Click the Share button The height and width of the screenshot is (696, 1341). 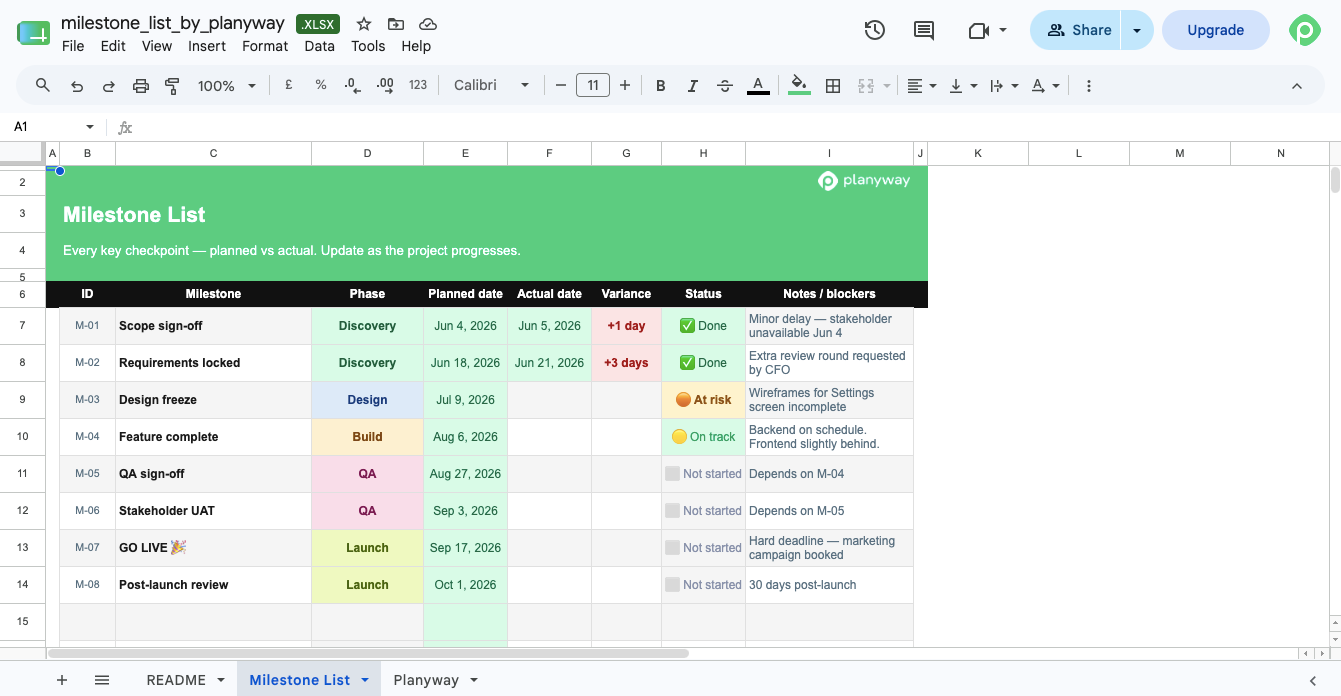pos(1076,30)
